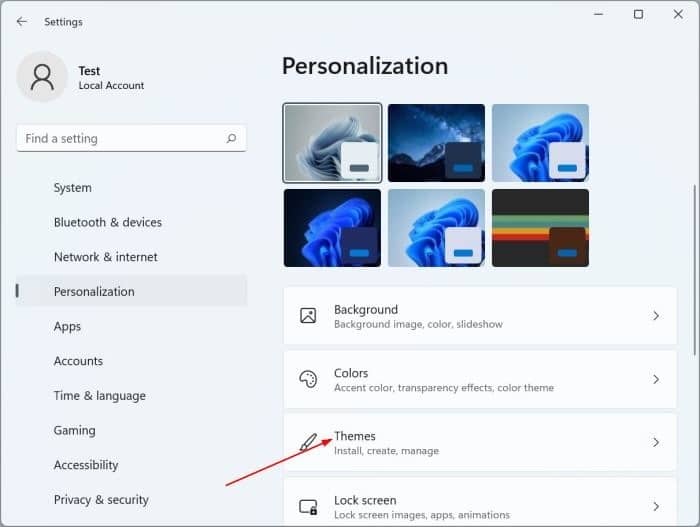Select the Personalization category
Viewport: 700px width, 527px height.
tap(131, 291)
